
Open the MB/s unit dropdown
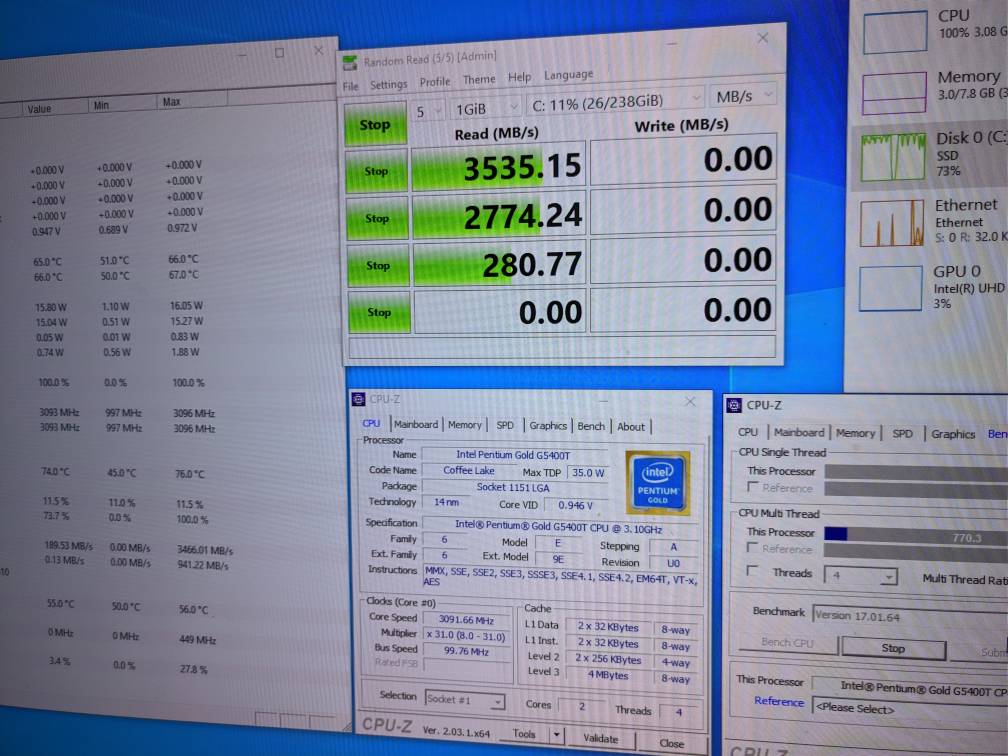pos(744,96)
